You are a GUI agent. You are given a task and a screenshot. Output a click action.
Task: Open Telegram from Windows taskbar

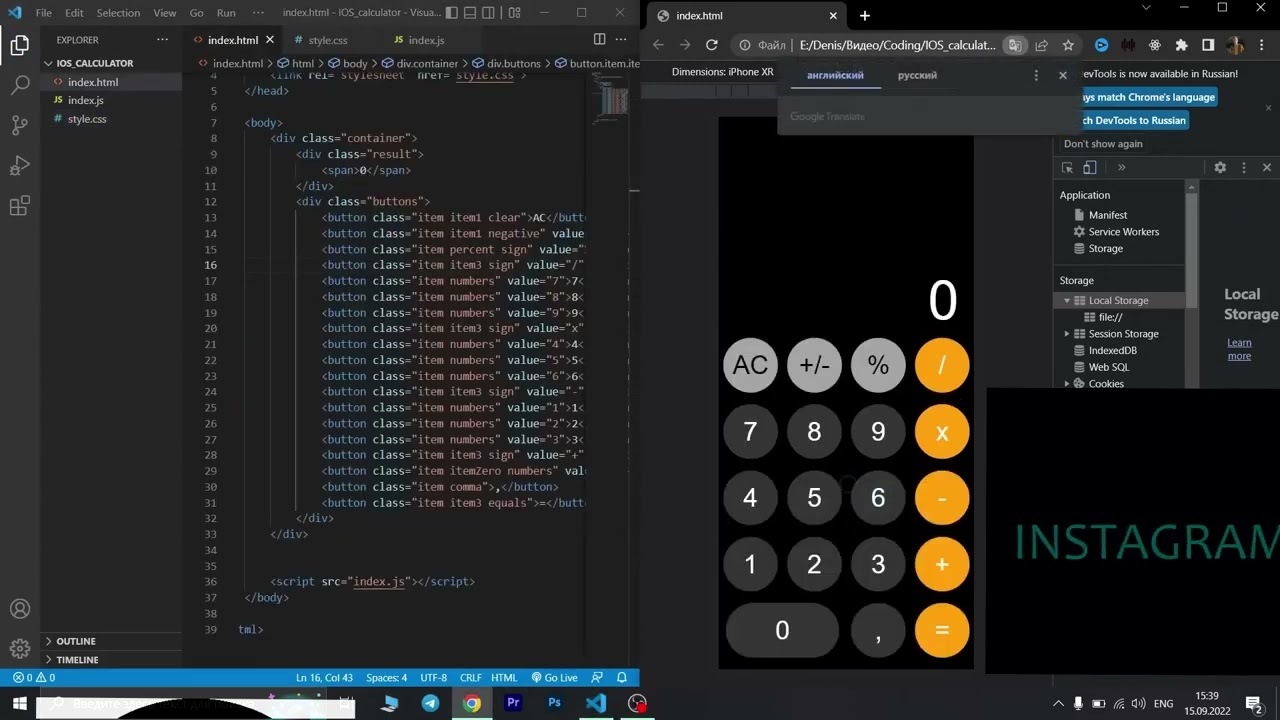pos(431,704)
